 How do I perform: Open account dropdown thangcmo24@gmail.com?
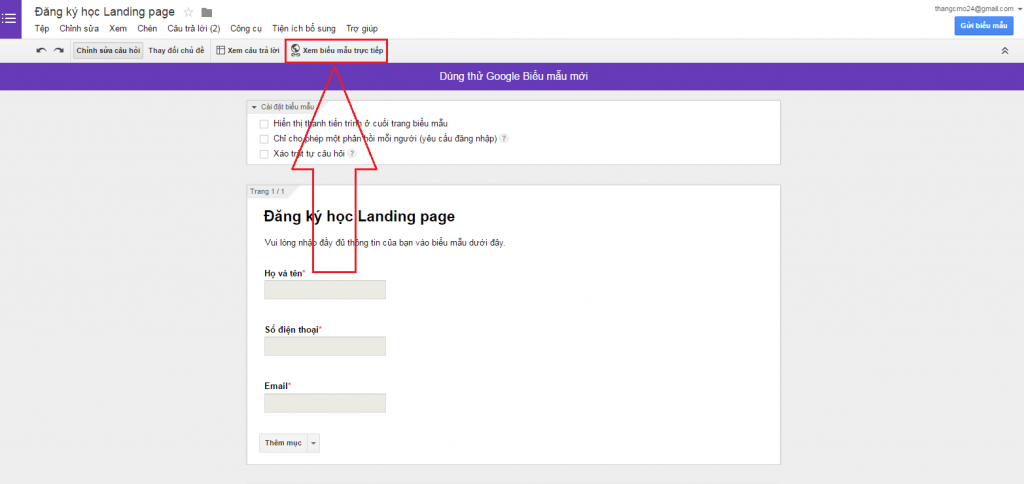point(976,8)
